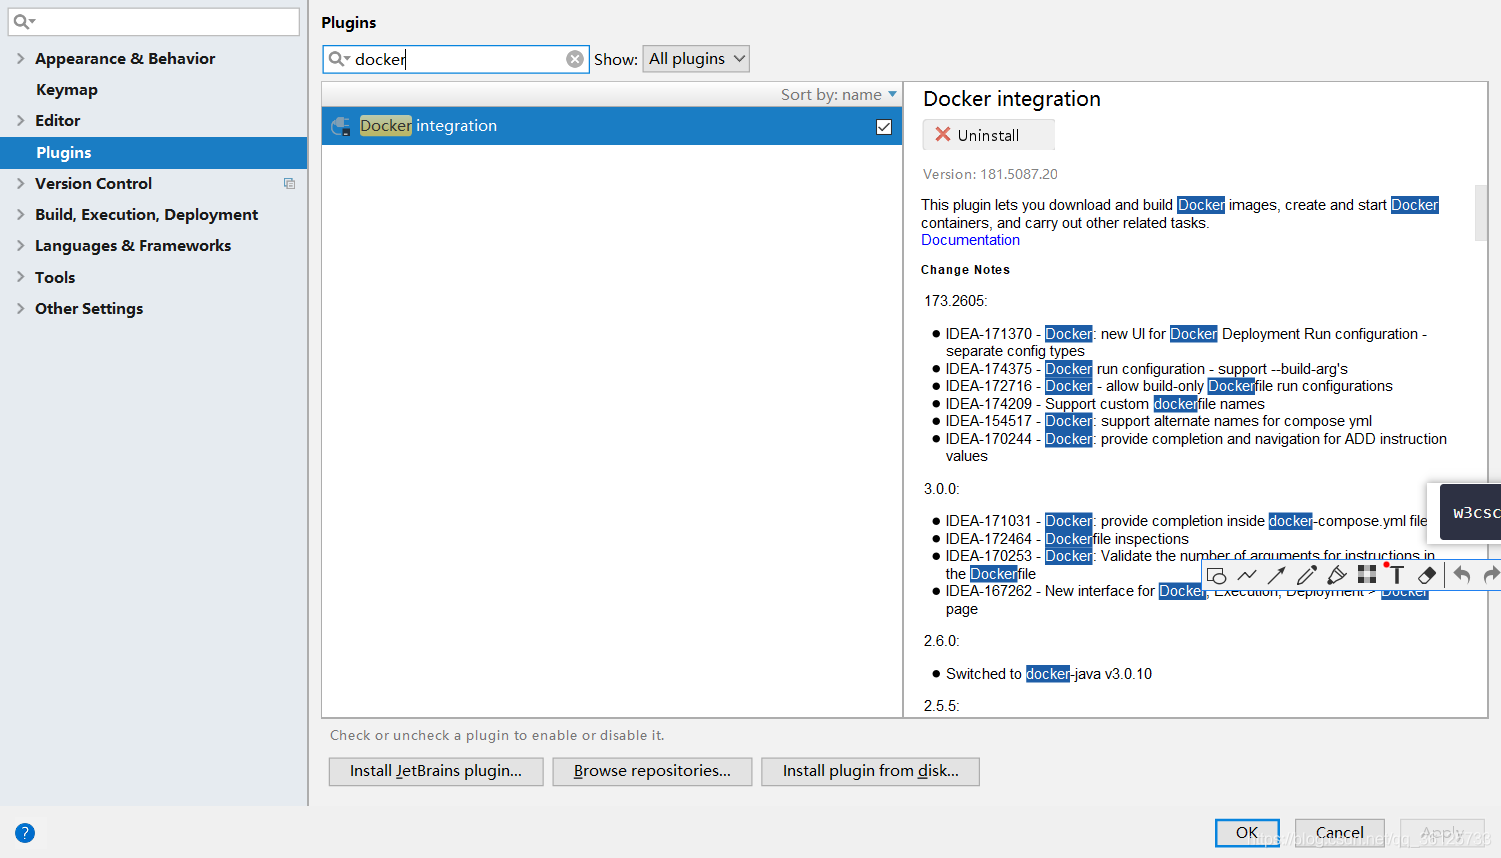Expand the Editor settings section

(x=20, y=120)
